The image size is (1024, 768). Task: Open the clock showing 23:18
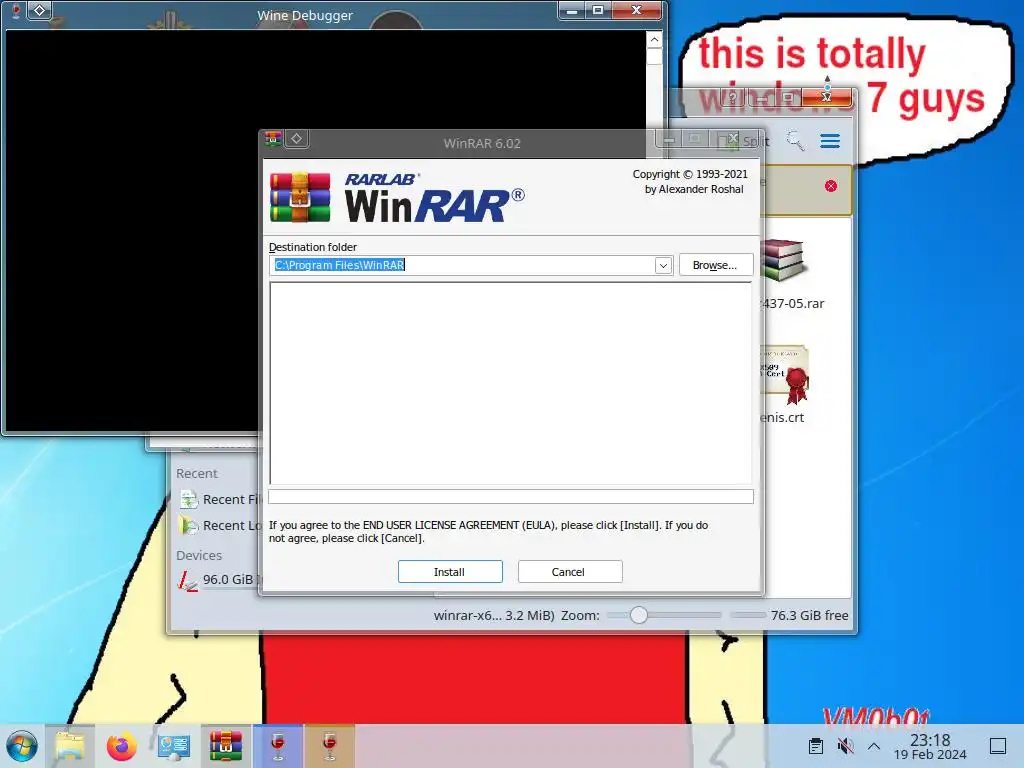pyautogui.click(x=930, y=746)
